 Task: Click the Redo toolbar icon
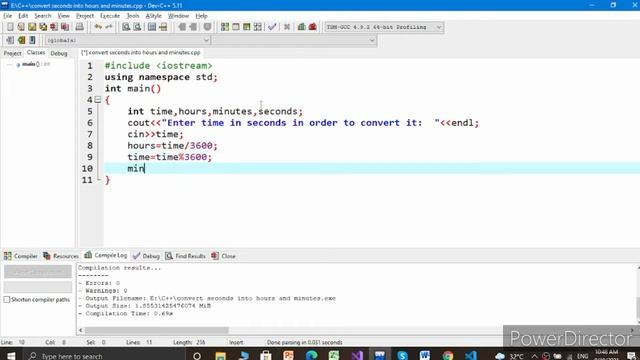[109, 27]
